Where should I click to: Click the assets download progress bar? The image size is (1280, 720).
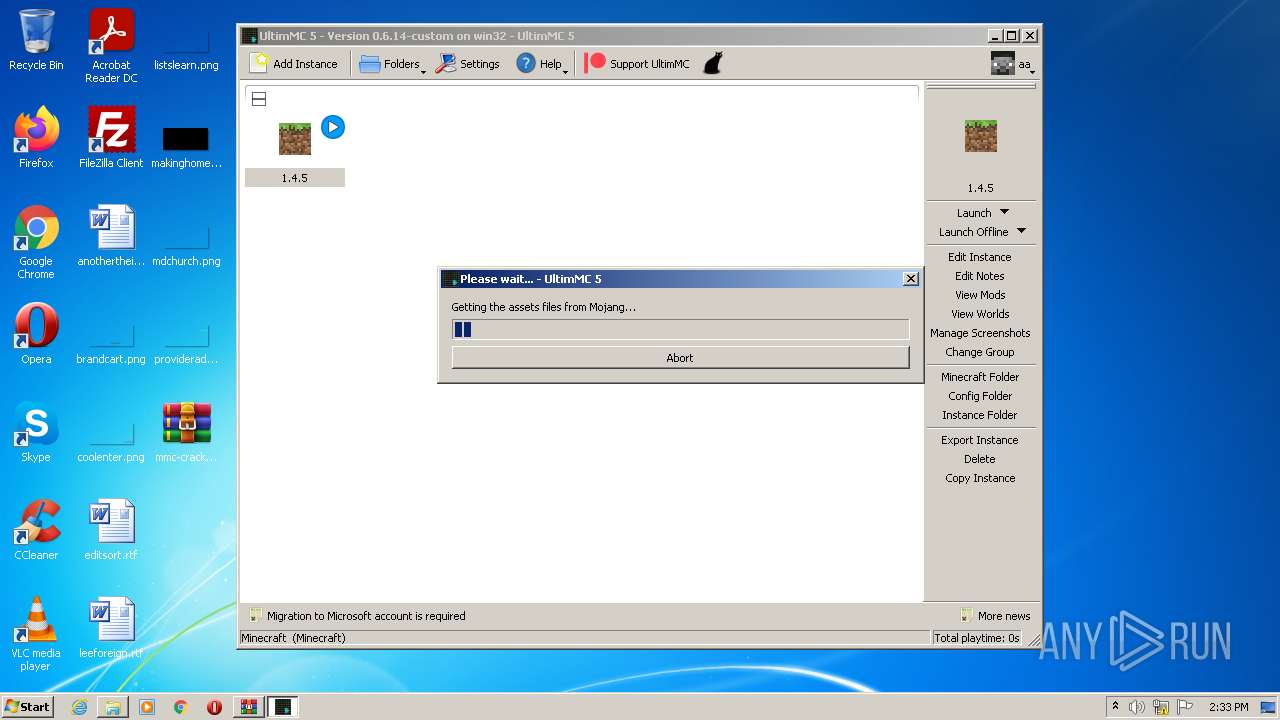680,329
